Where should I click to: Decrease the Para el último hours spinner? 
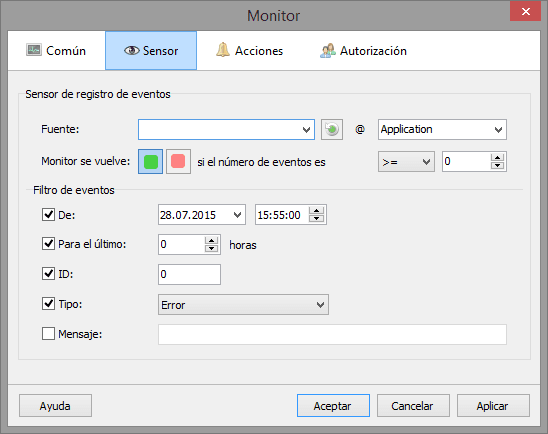coord(211,248)
